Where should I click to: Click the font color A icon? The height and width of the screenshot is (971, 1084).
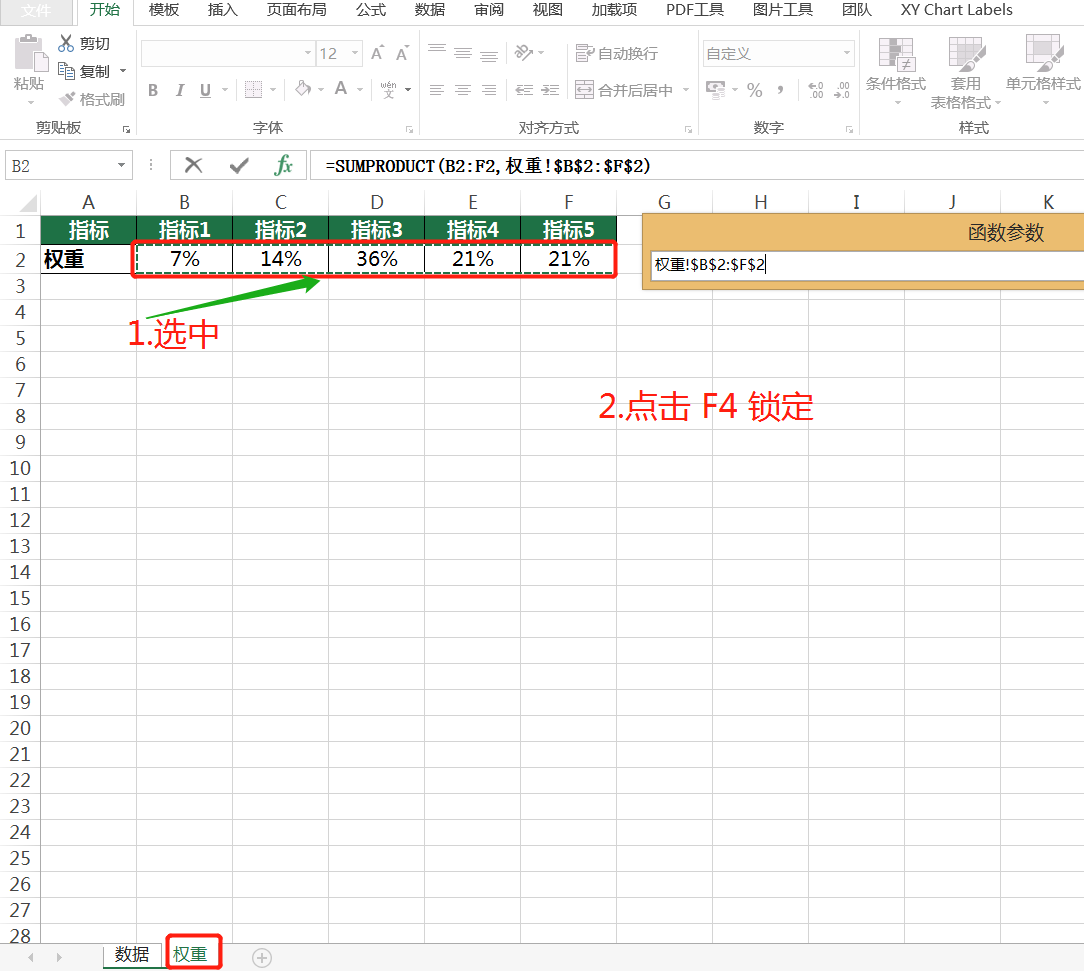click(x=341, y=88)
